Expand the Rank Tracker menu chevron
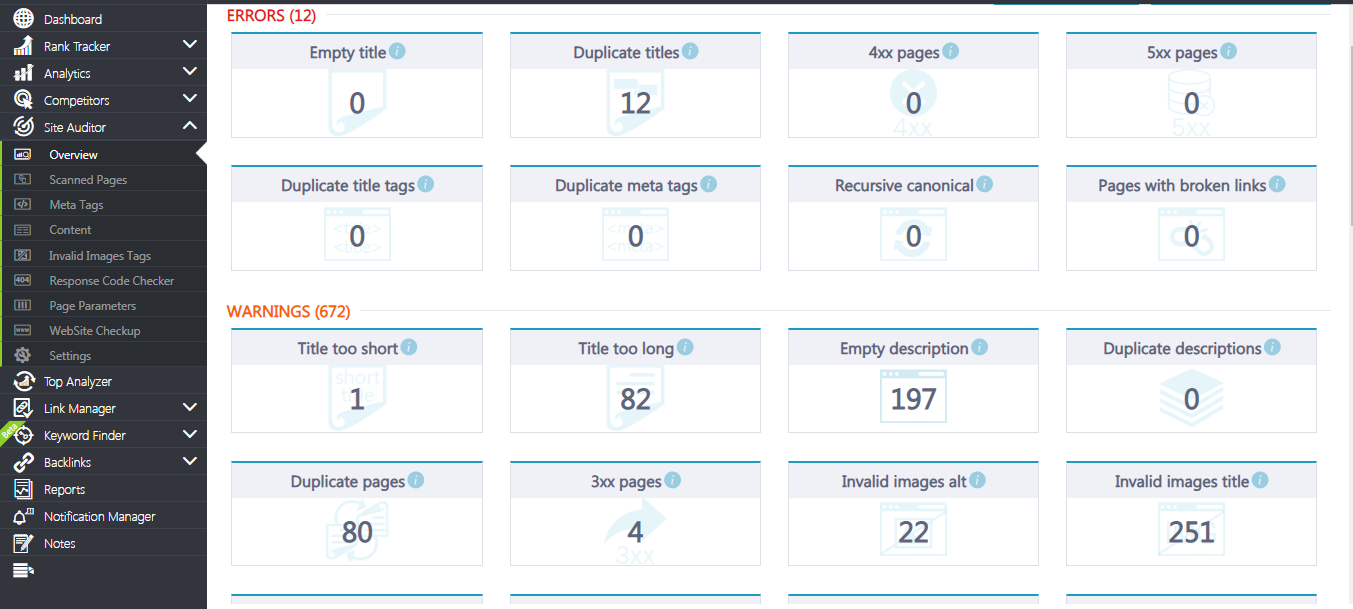 pyautogui.click(x=190, y=45)
